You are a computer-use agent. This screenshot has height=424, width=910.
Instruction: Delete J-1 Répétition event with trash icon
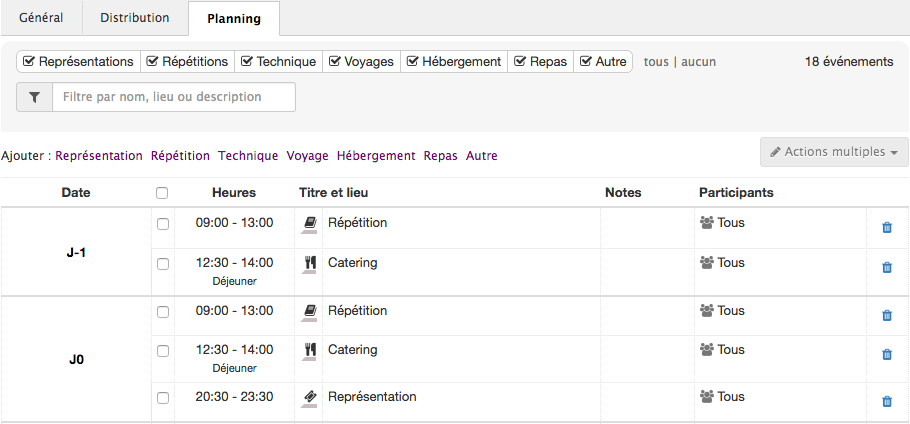(x=887, y=227)
